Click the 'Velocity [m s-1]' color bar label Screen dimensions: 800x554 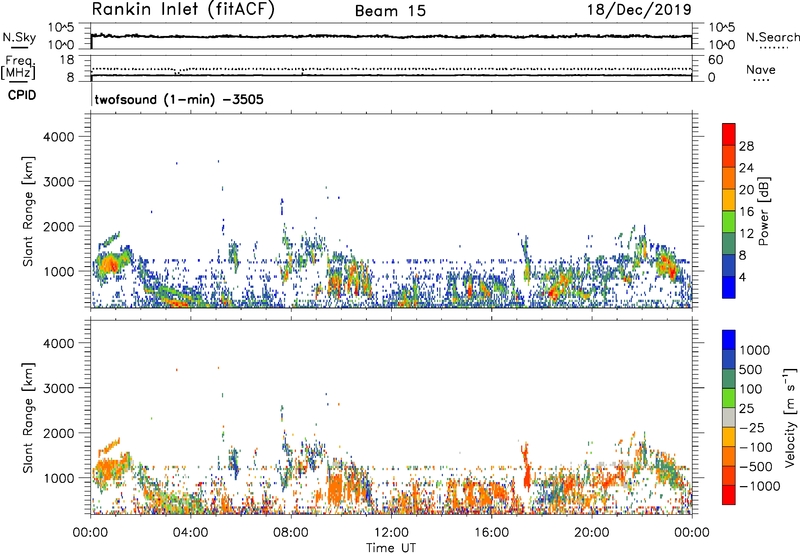[790, 417]
